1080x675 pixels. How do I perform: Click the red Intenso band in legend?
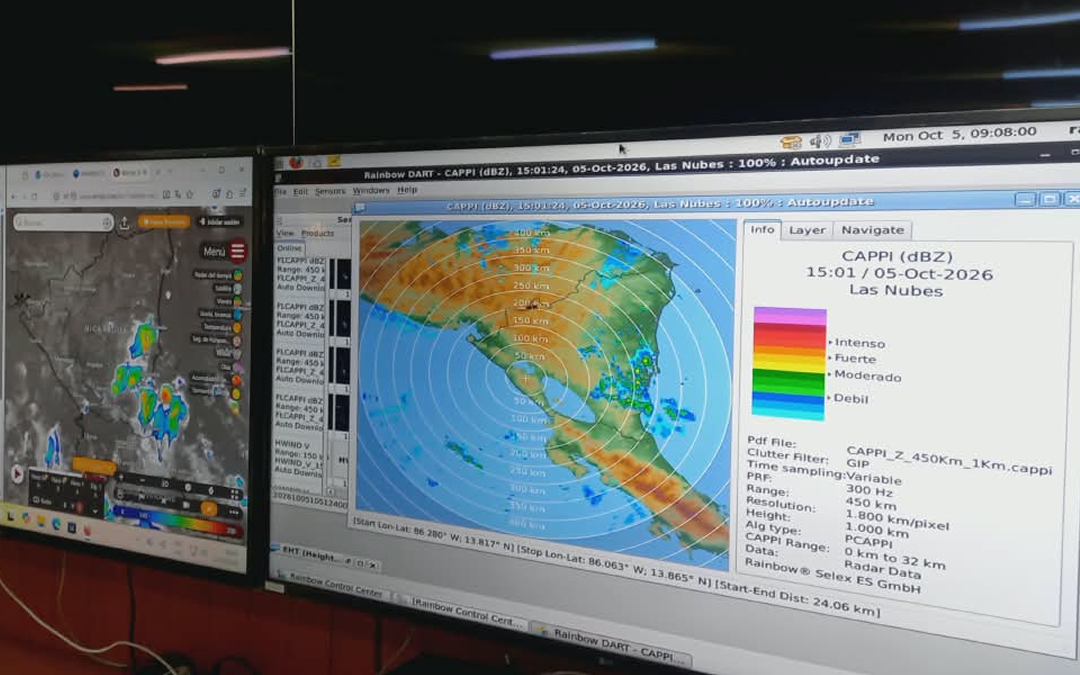coord(789,338)
